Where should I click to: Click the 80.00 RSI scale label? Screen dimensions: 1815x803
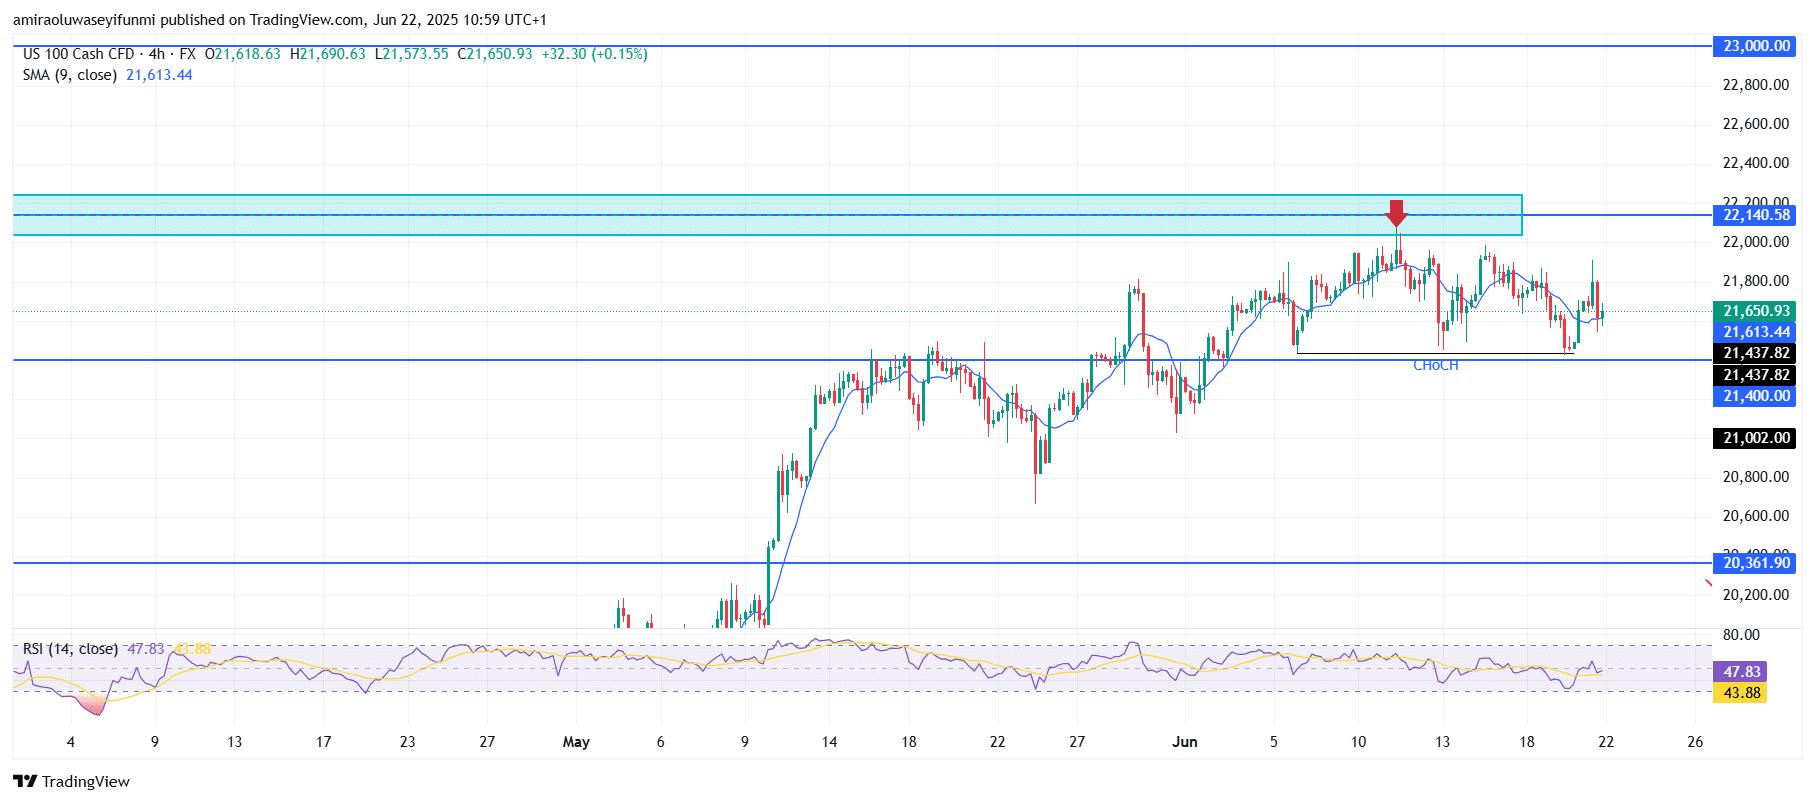pyautogui.click(x=1741, y=635)
